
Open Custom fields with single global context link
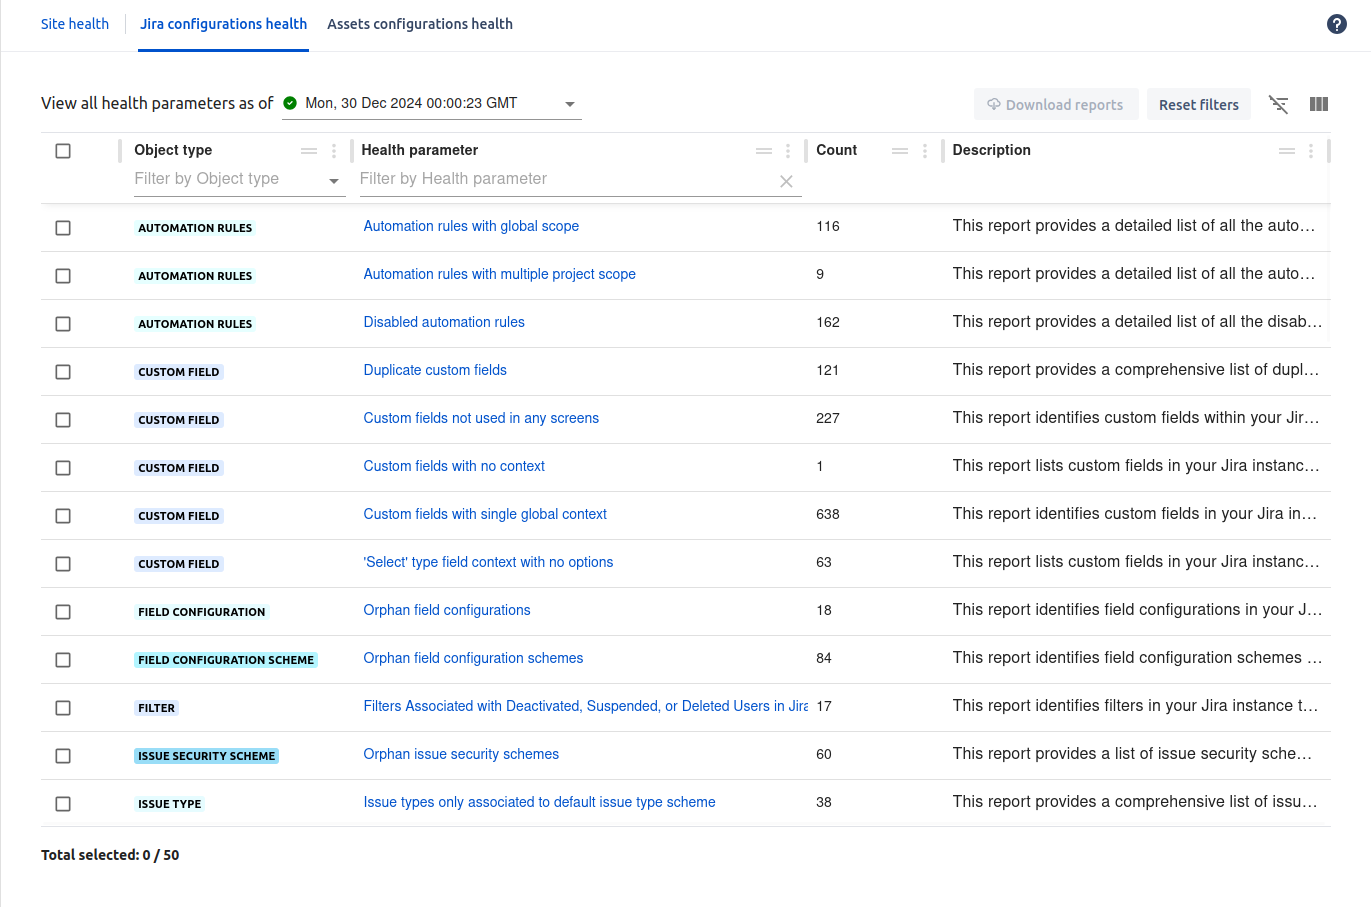[485, 514]
